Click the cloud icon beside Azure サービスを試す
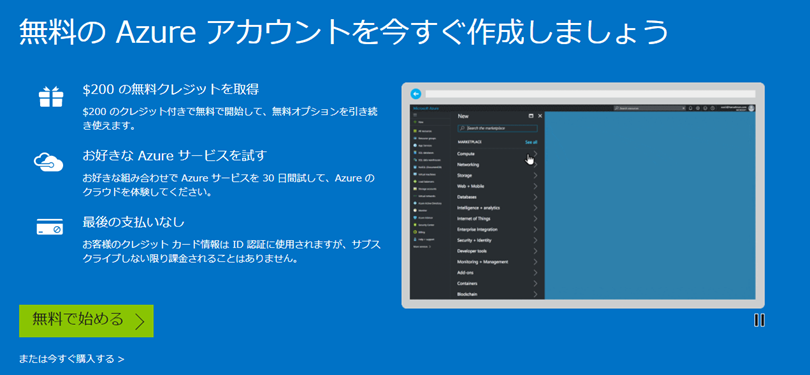This screenshot has height=375, width=810. coord(48,161)
